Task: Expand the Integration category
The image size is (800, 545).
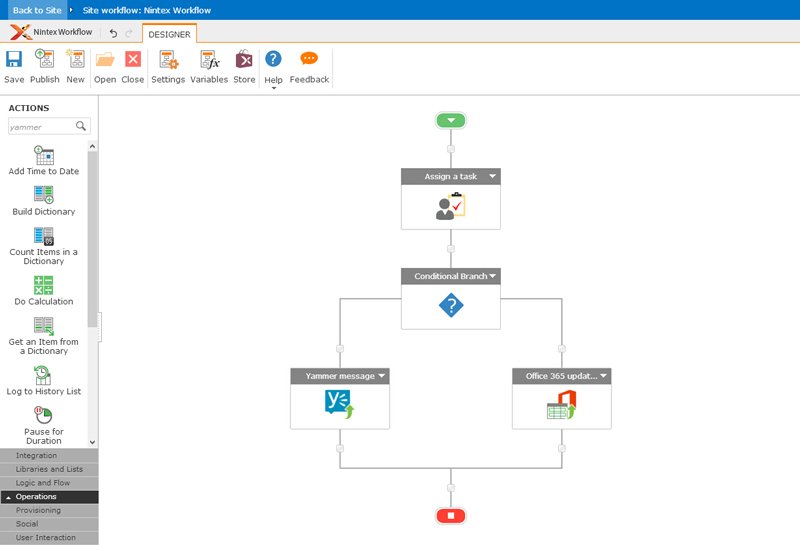Action: (49, 455)
